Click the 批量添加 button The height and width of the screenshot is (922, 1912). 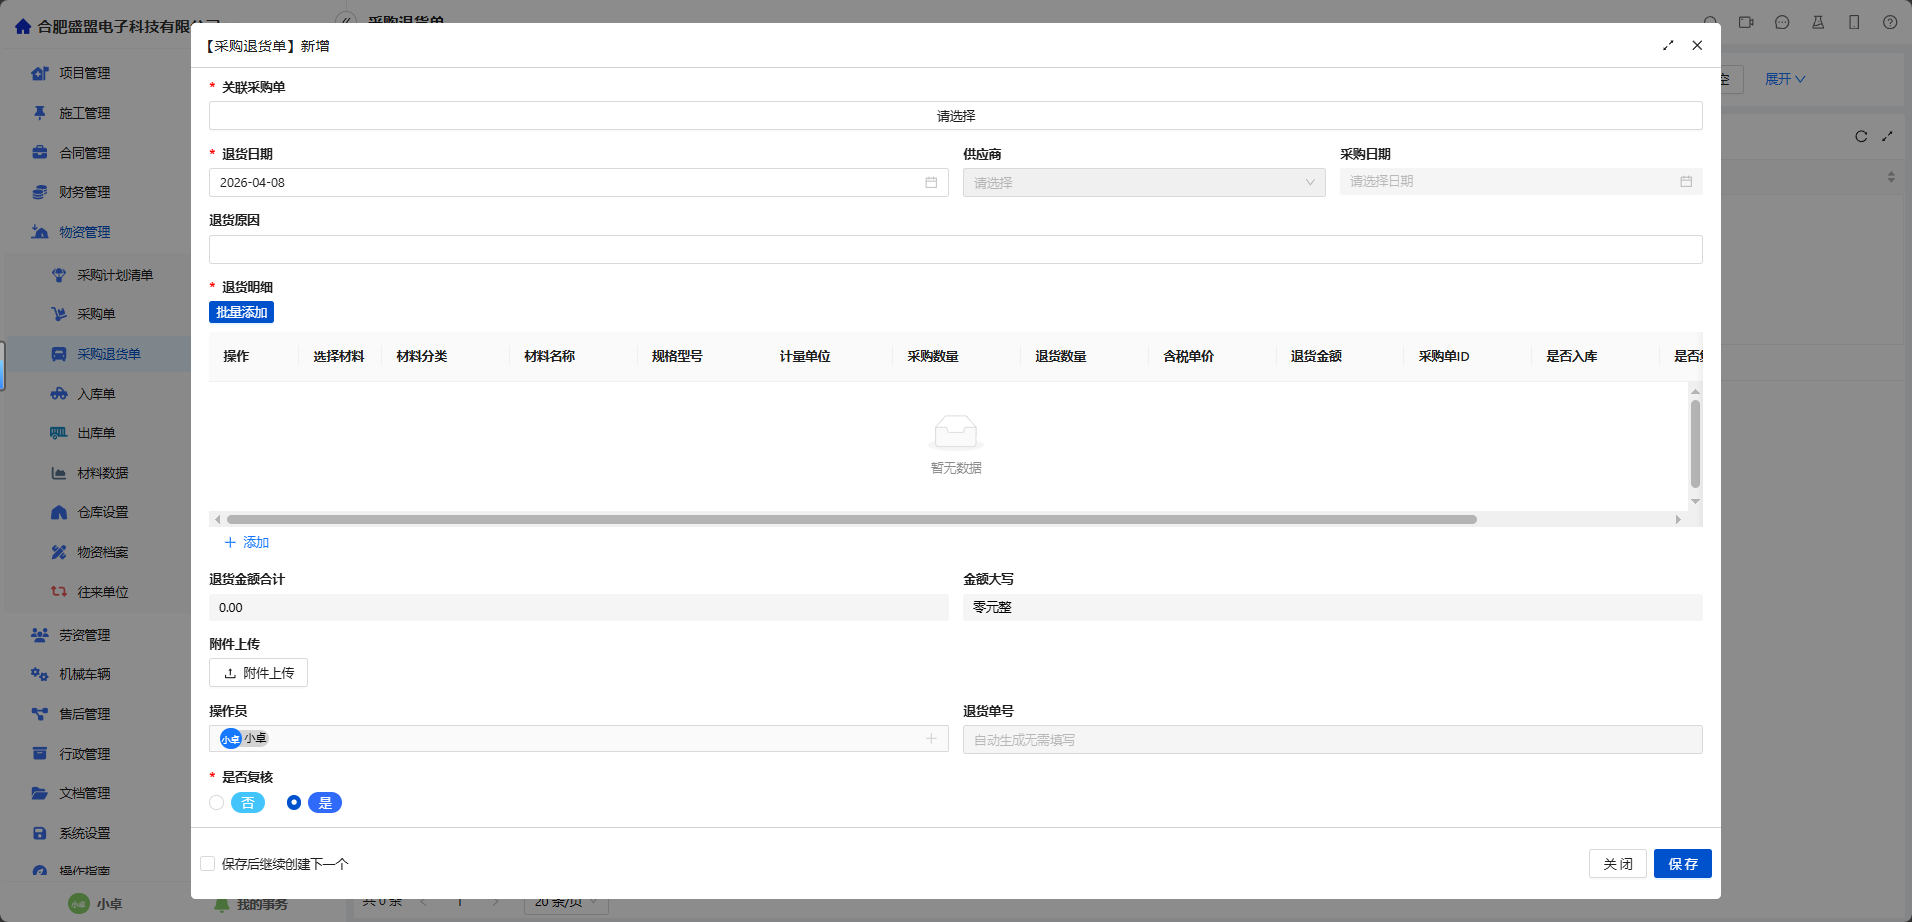pos(241,313)
